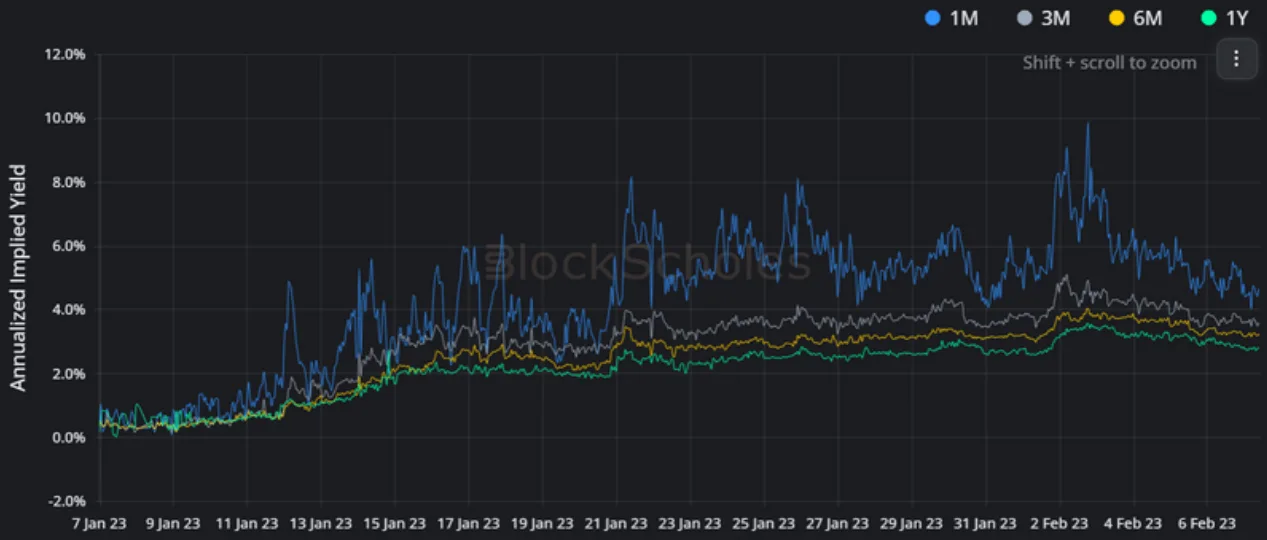Viewport: 1267px width, 540px height.
Task: Click the 2 Feb 23 date label
Action: pyautogui.click(x=1060, y=523)
